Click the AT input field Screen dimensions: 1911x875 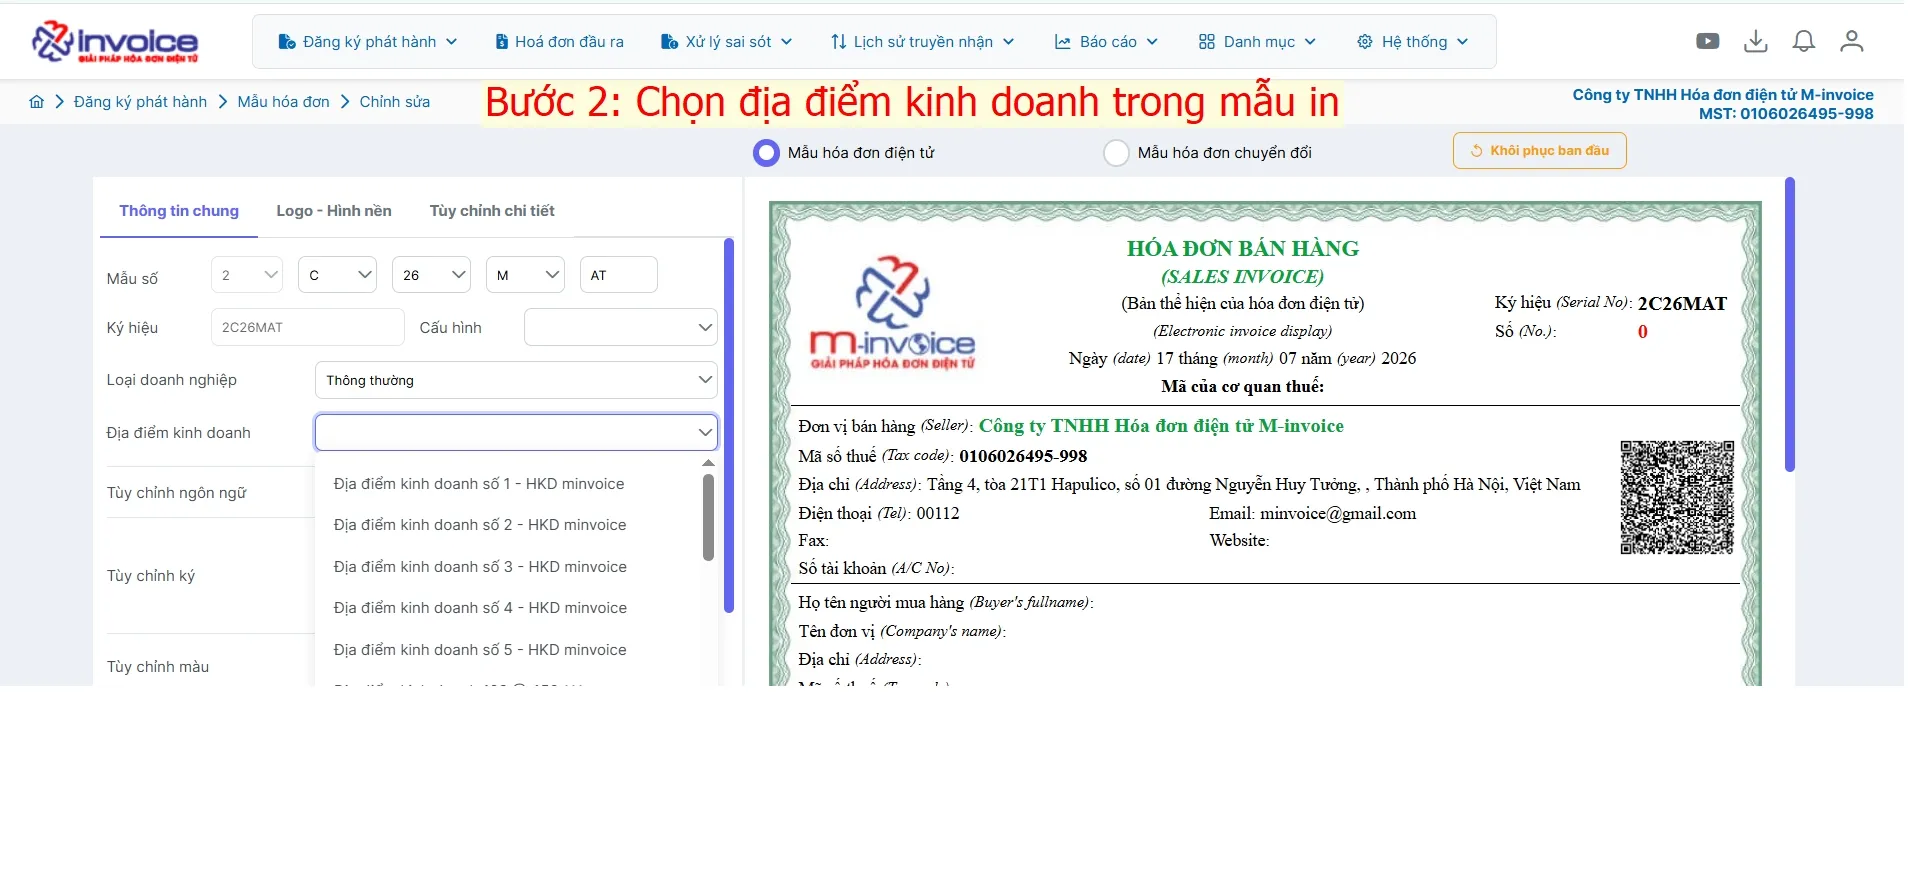click(x=618, y=275)
